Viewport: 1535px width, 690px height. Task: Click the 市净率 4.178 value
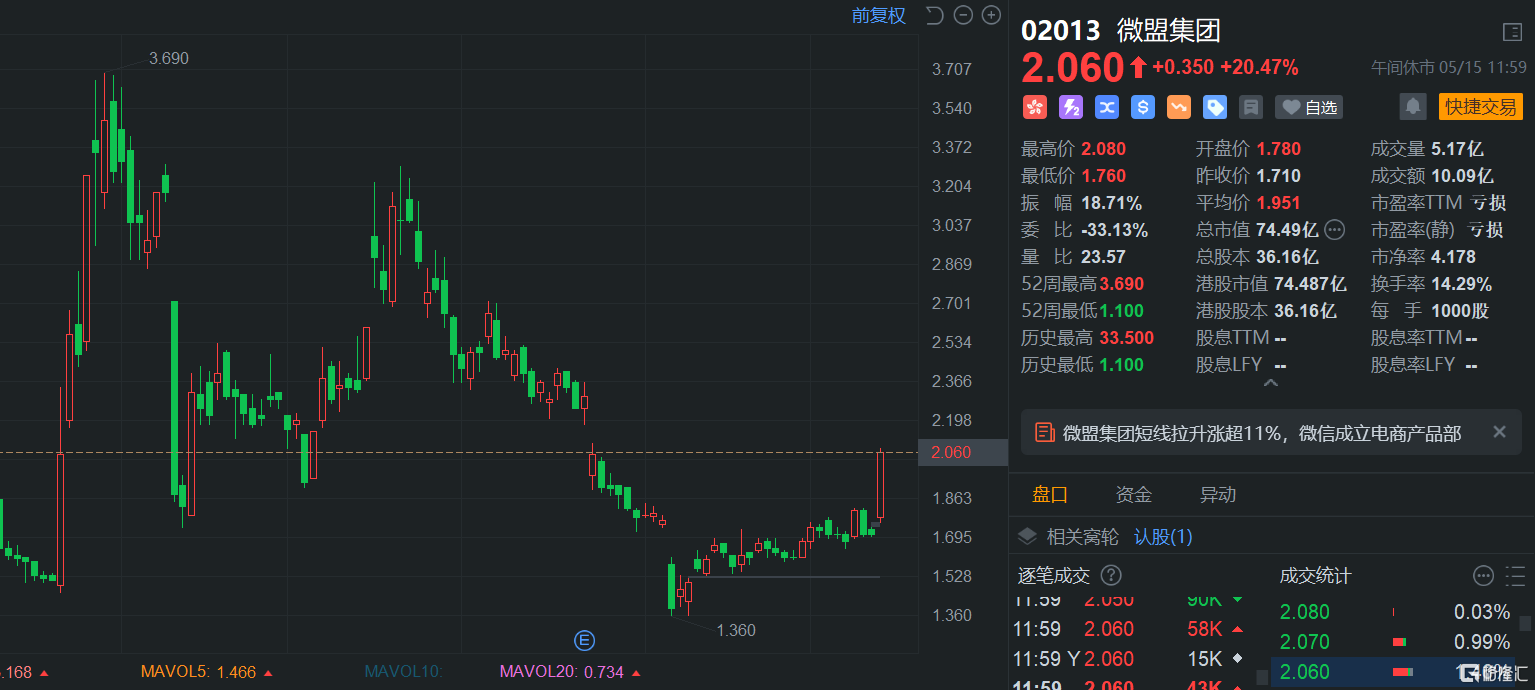(1454, 257)
